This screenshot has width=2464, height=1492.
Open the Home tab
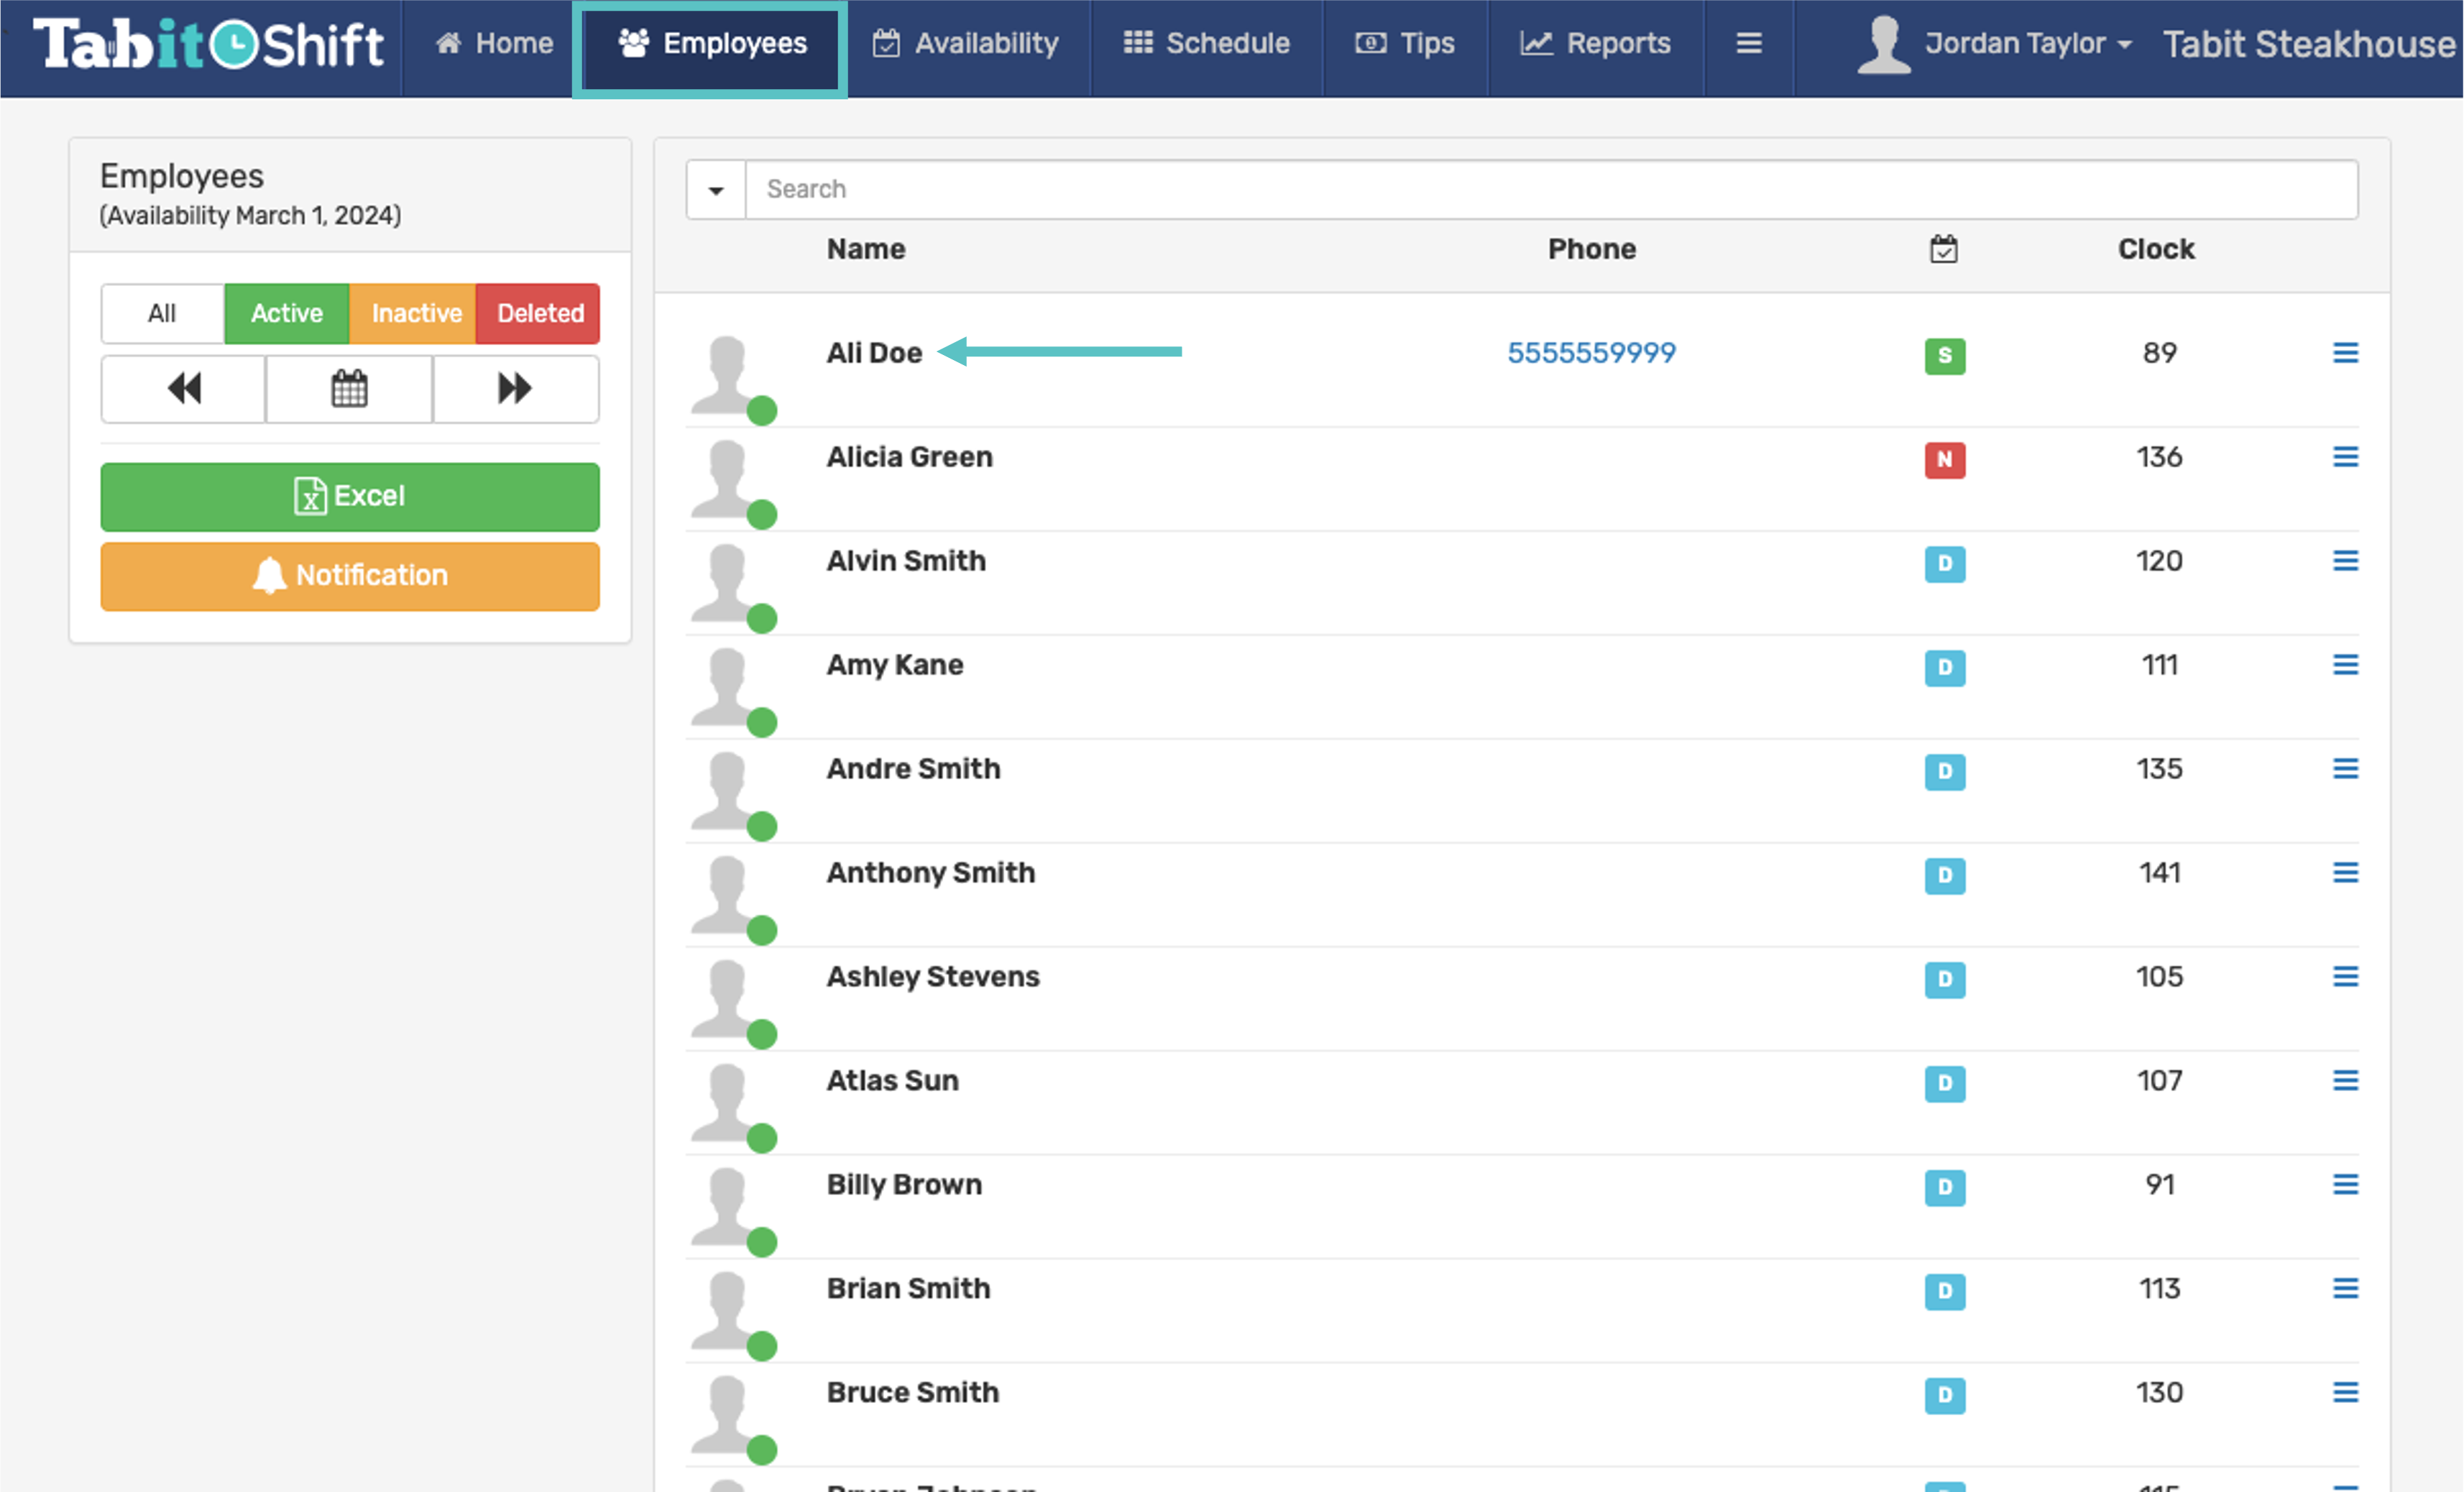tap(494, 44)
